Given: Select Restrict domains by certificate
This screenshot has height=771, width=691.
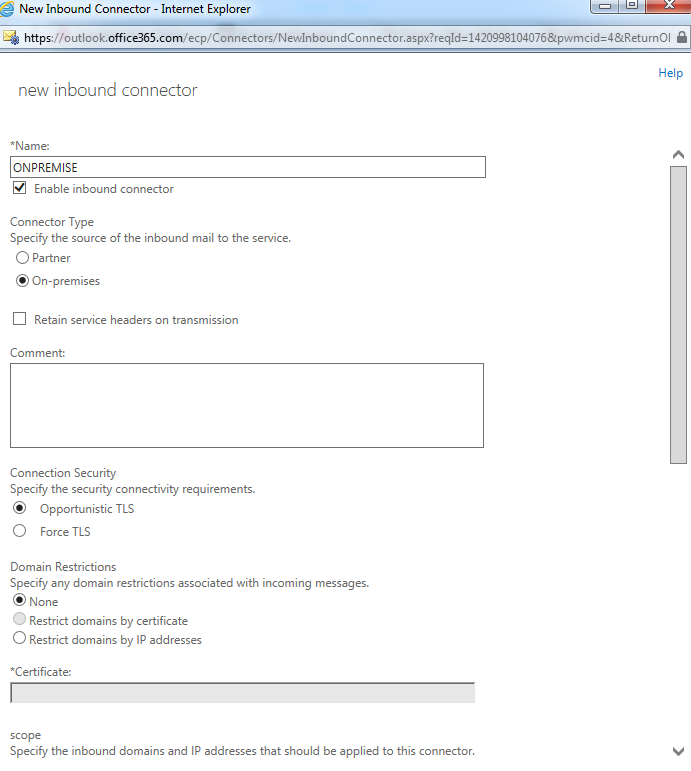Looking at the screenshot, I should pos(19,619).
